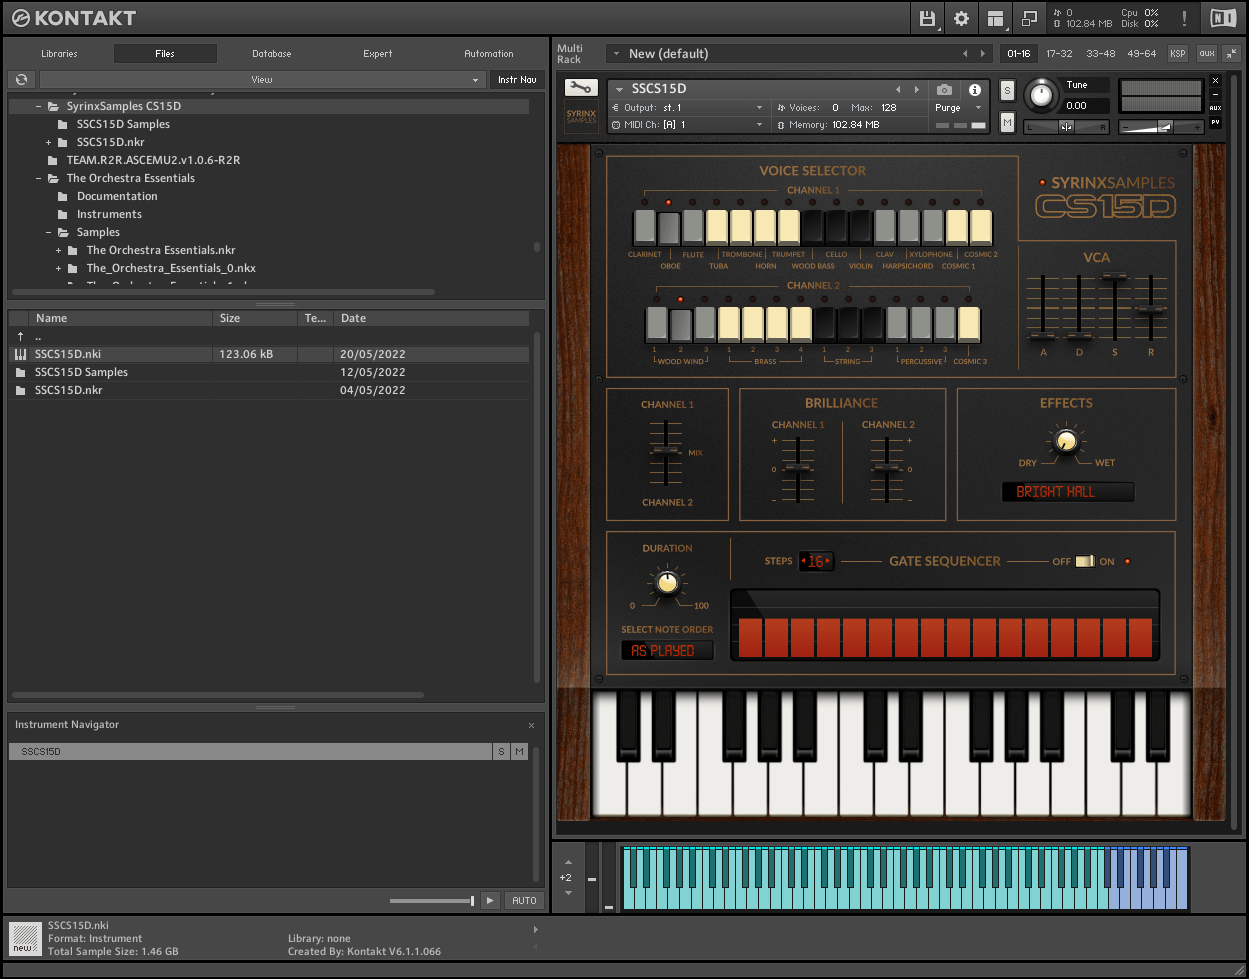
Task: Open the AS PLAYED note order selector
Action: click(667, 650)
